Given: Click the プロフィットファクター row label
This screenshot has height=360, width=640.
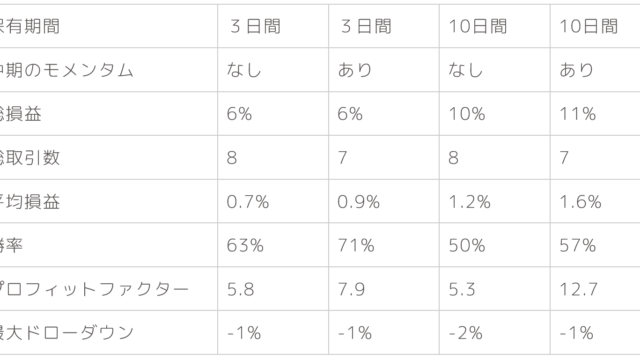Looking at the screenshot, I should [94, 289].
